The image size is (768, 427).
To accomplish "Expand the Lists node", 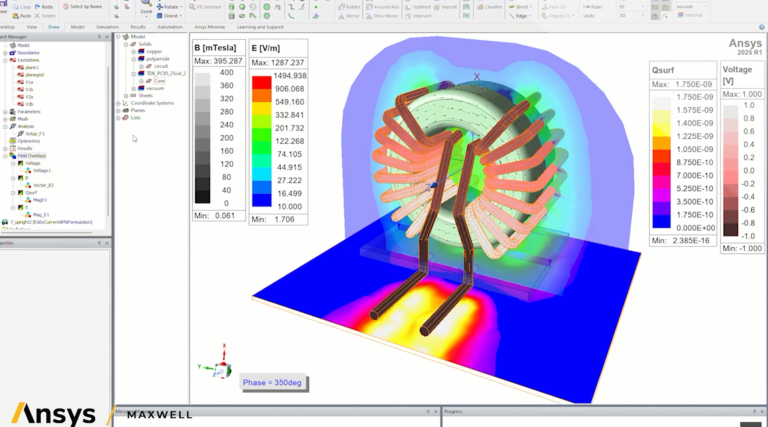I will (x=118, y=118).
